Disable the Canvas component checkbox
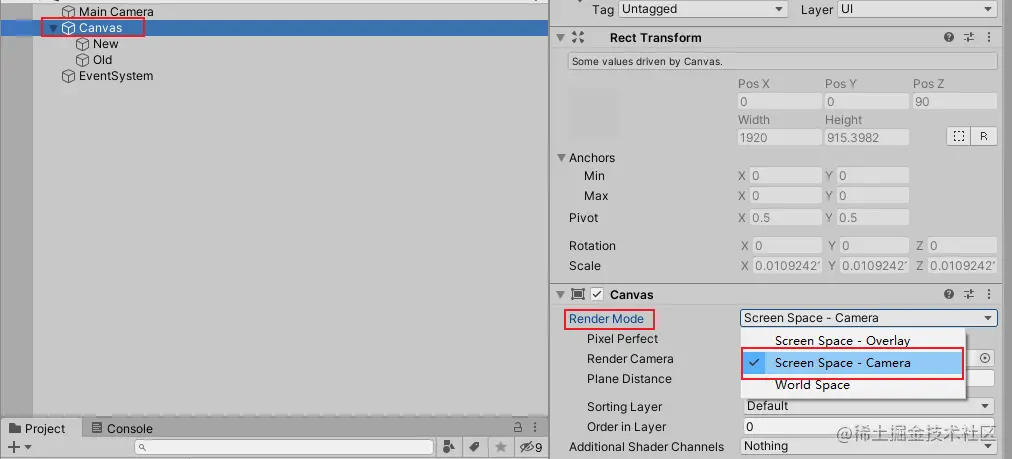Screen dimensions: 1012x459 [x=597, y=294]
